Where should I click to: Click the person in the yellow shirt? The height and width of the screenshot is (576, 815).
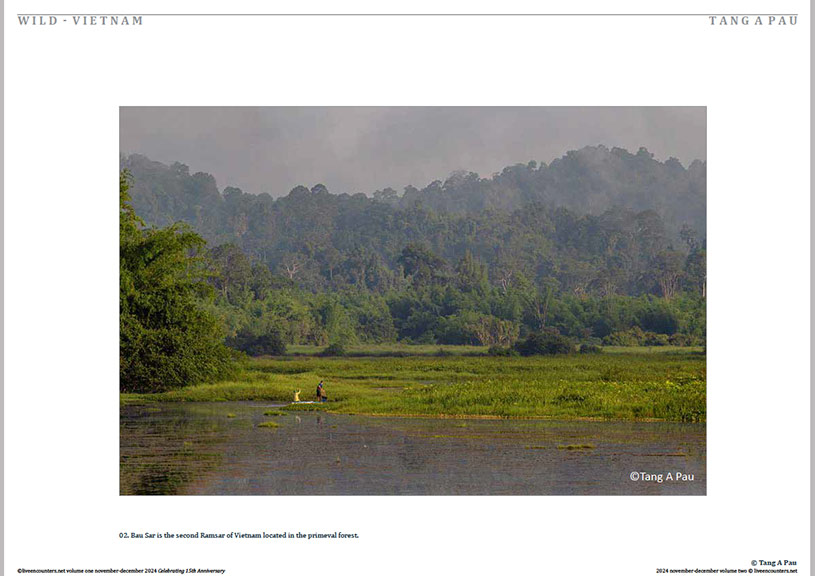297,396
